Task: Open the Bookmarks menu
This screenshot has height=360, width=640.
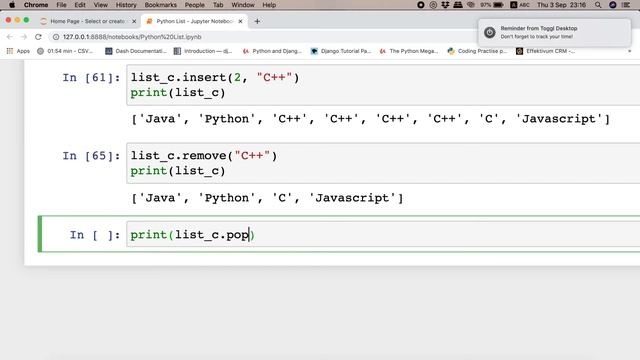Action: pos(160,5)
